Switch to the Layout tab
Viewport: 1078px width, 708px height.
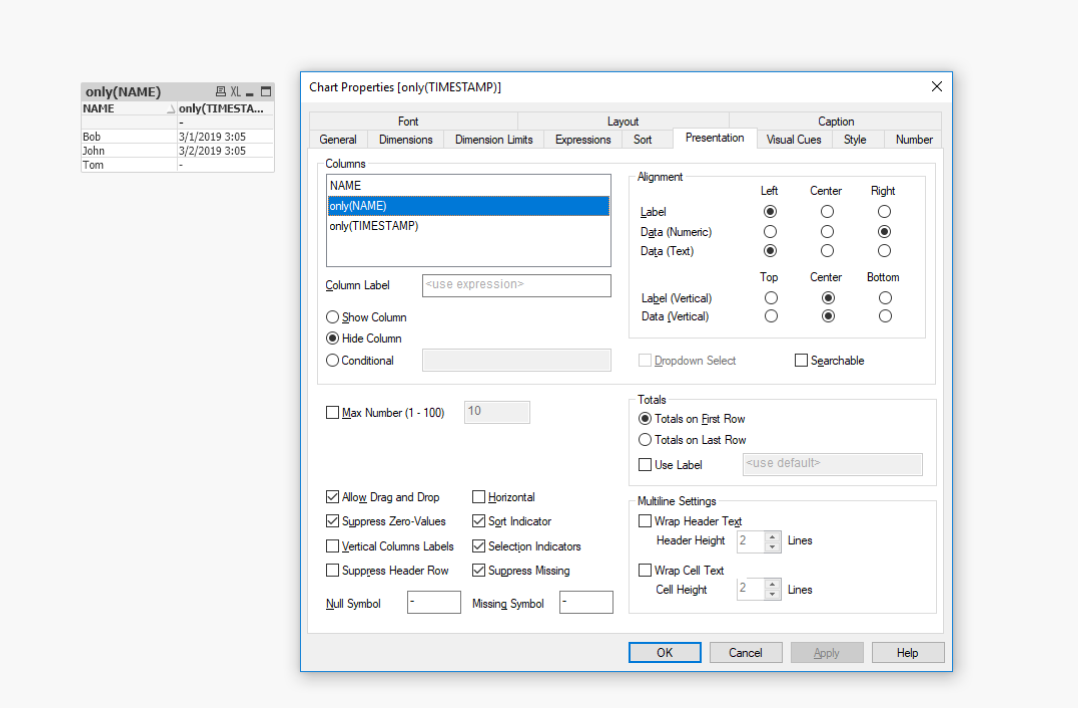click(x=623, y=121)
